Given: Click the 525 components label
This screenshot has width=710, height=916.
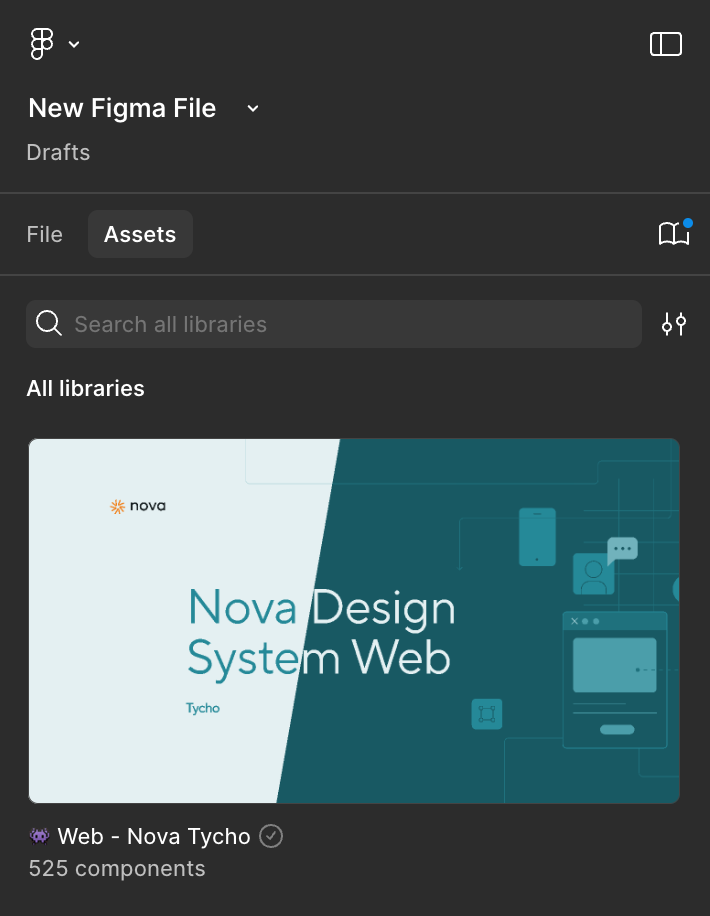Looking at the screenshot, I should 117,869.
